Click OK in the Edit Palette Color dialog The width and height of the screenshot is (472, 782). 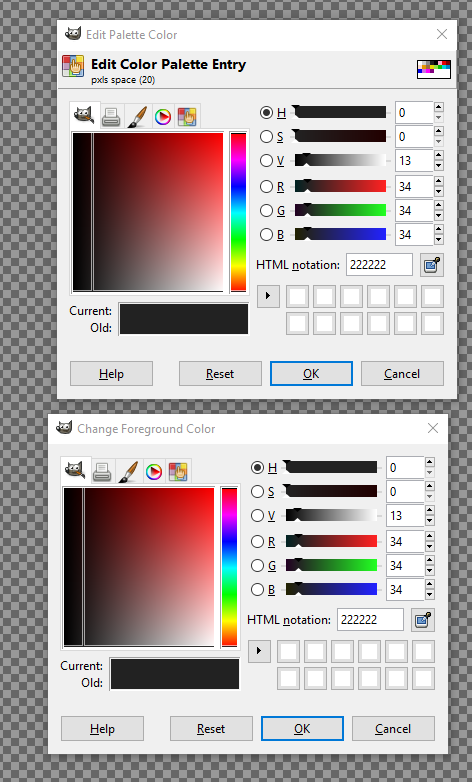pyautogui.click(x=311, y=374)
